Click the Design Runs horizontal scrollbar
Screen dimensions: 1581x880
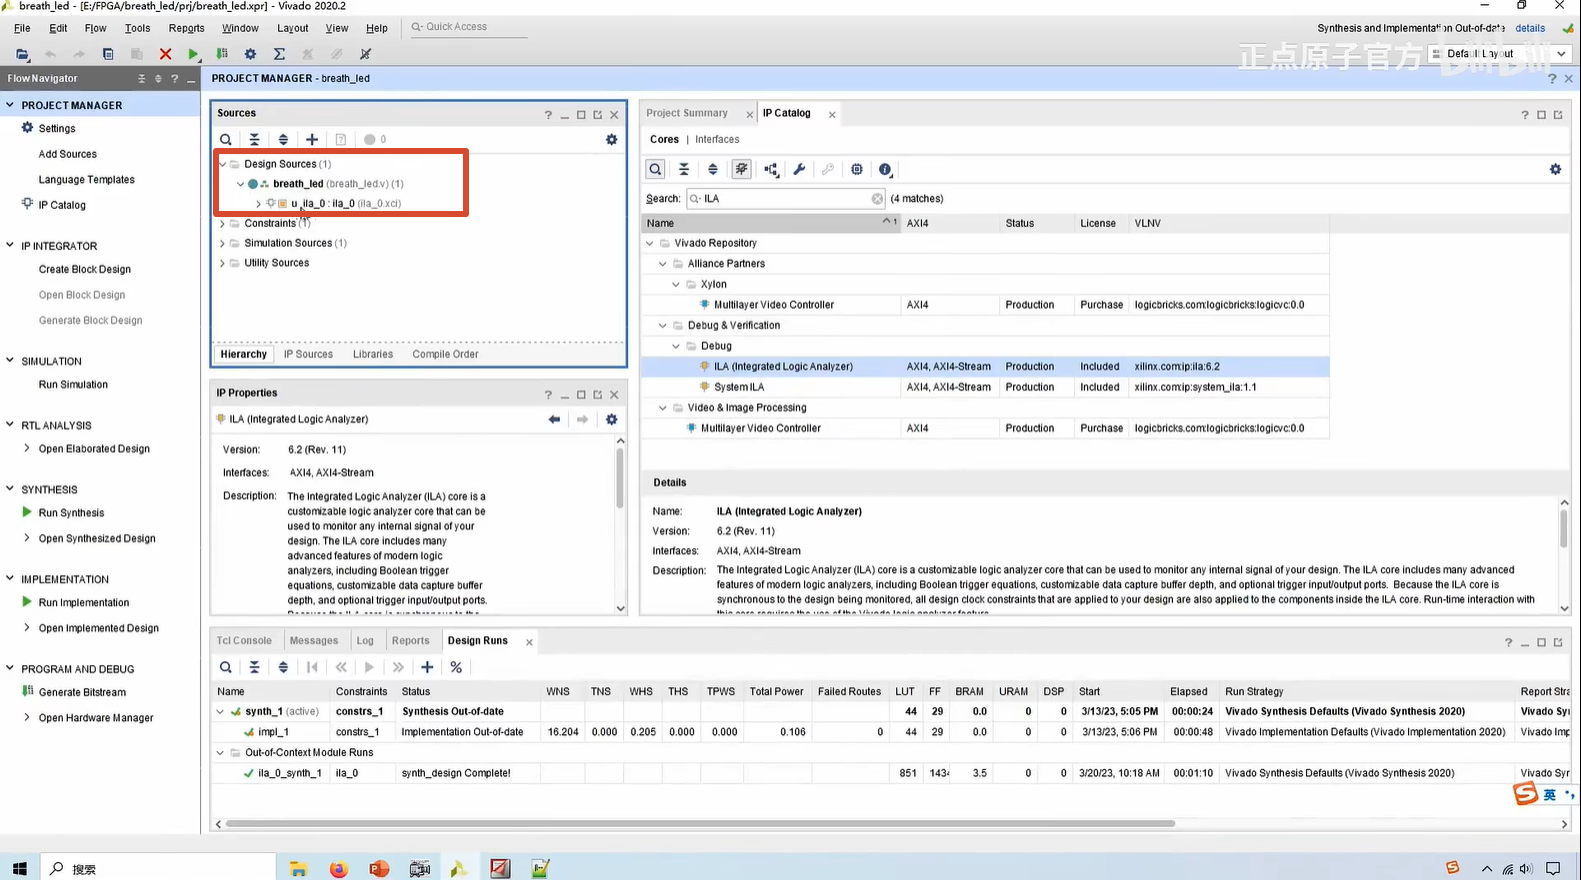(x=700, y=824)
